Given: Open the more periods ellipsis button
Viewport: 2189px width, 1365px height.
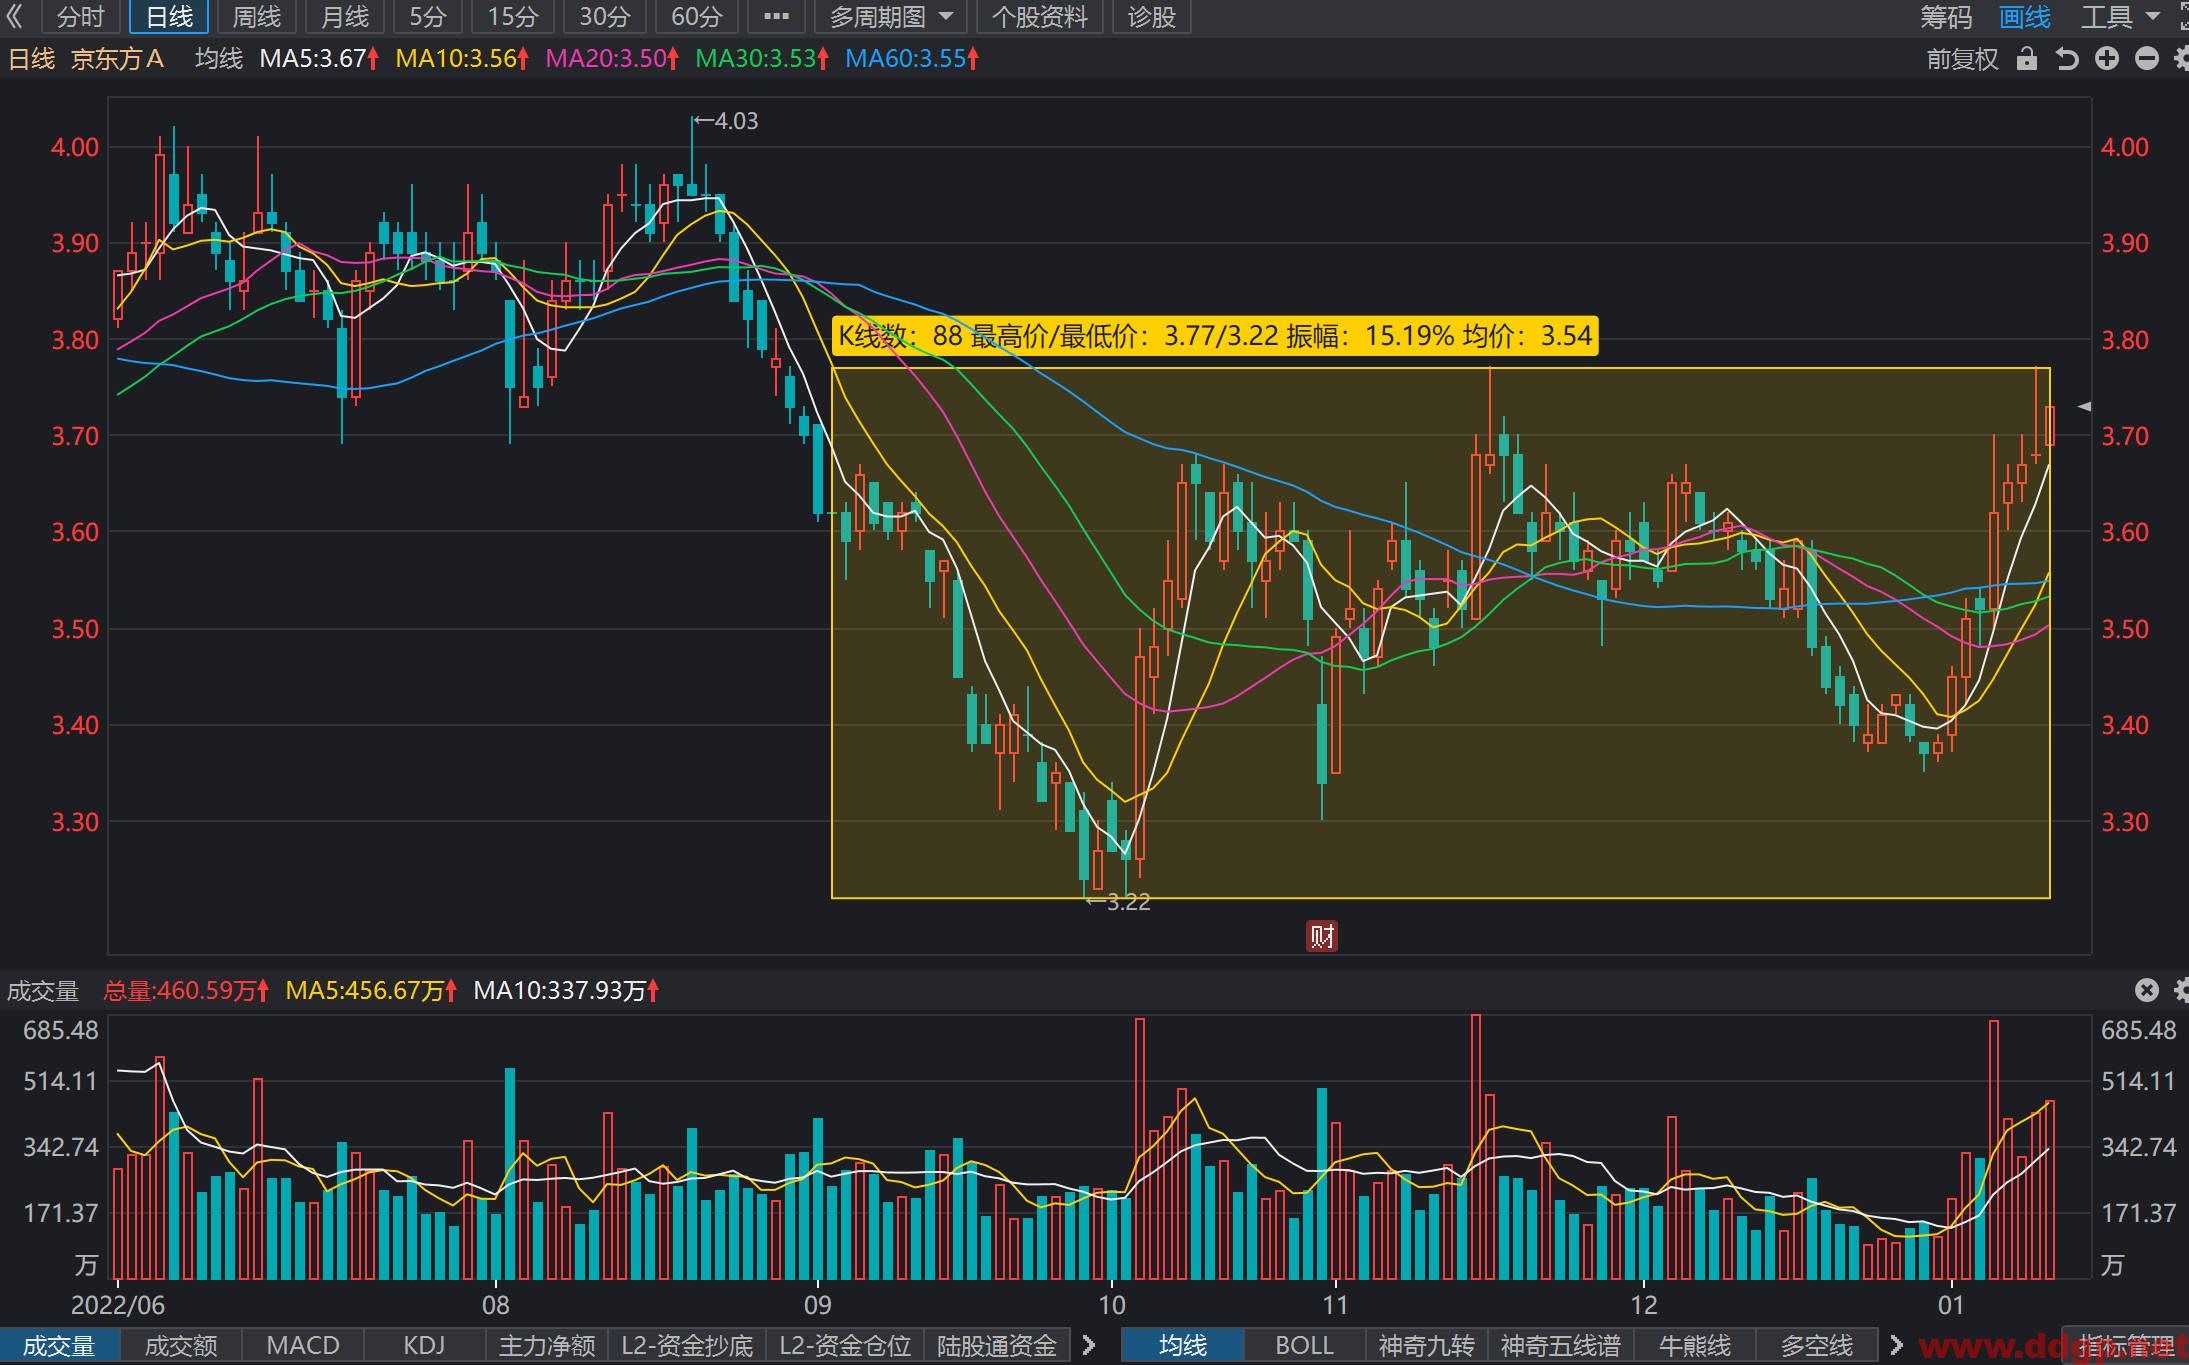Looking at the screenshot, I should (776, 17).
